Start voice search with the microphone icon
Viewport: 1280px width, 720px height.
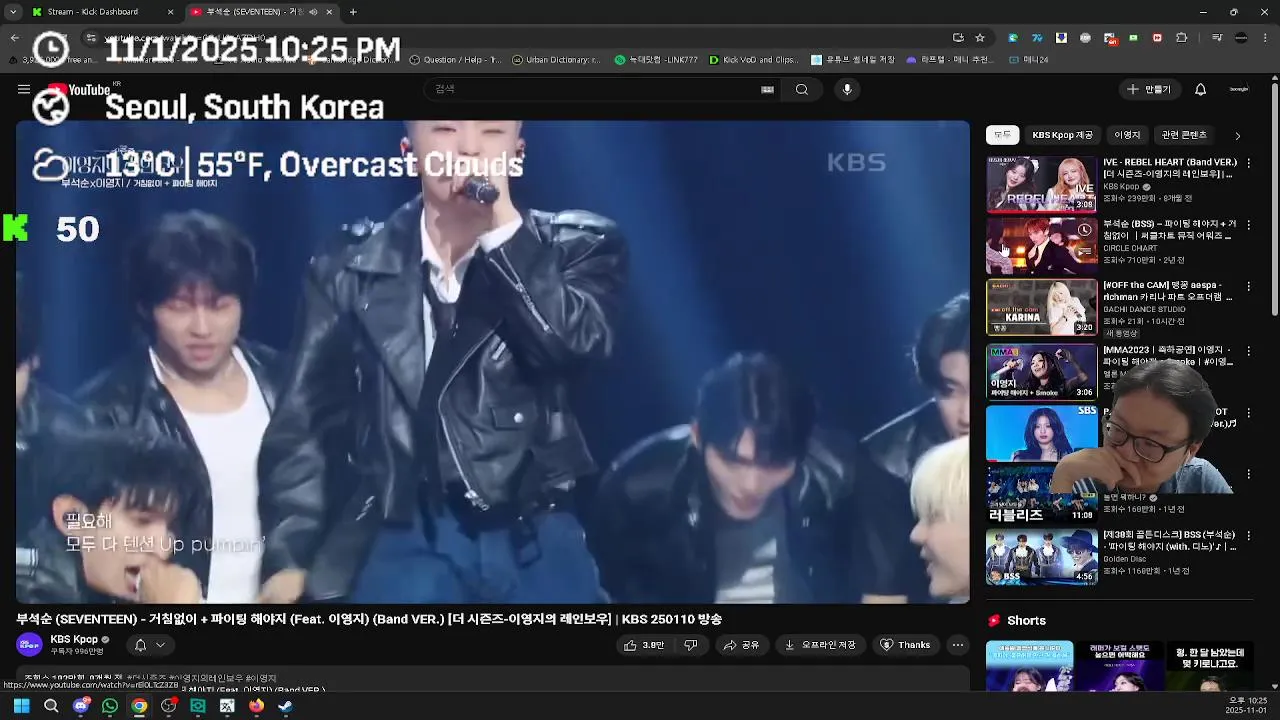[847, 89]
